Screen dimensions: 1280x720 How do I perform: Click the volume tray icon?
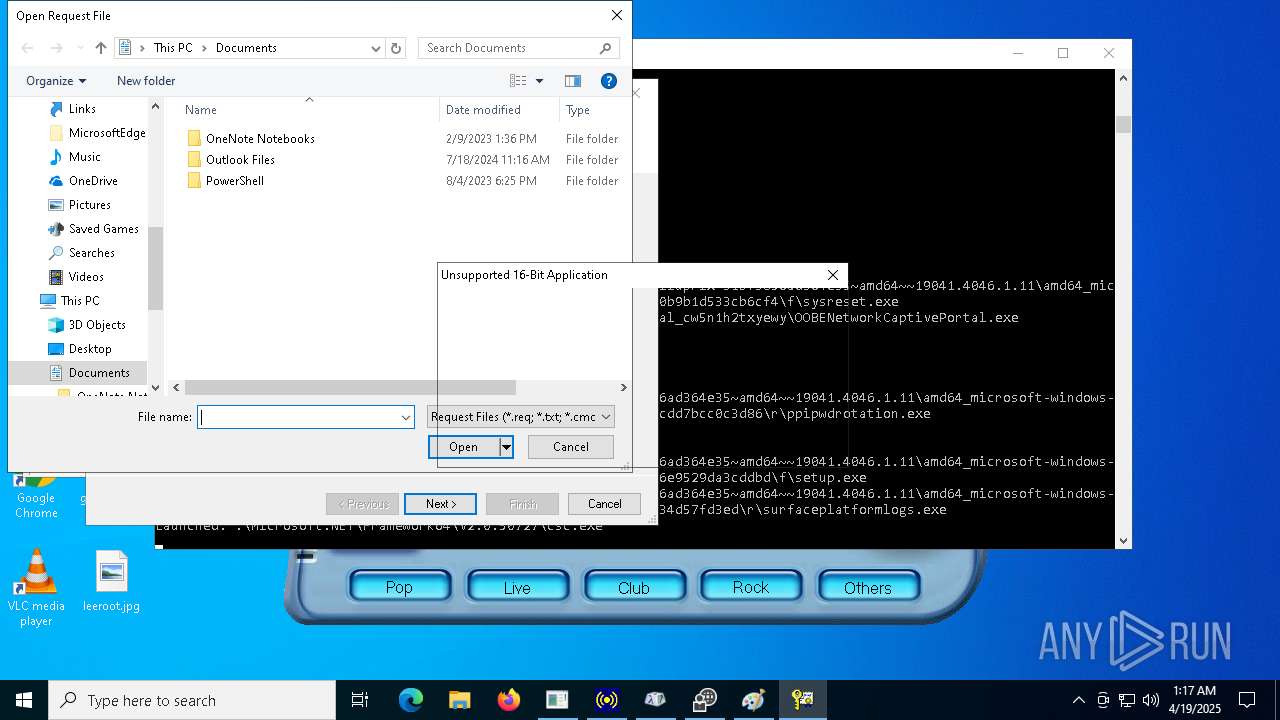click(x=1151, y=700)
